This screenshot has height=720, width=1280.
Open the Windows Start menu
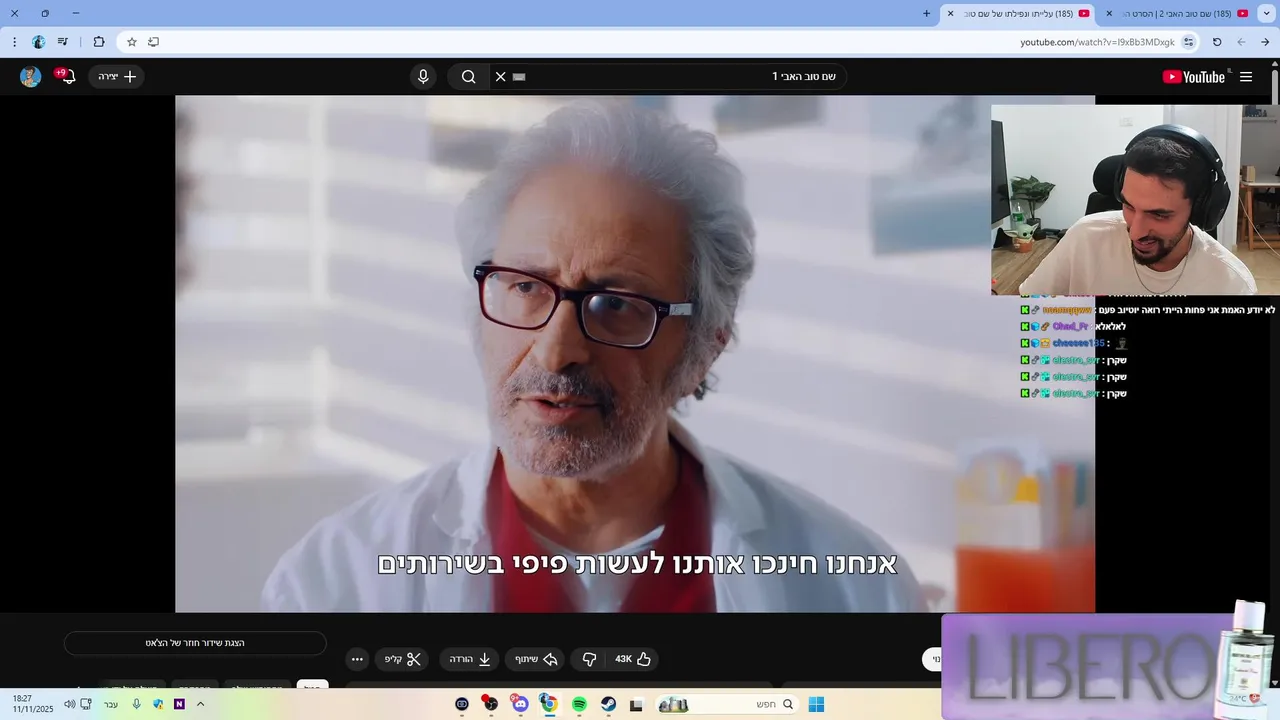[x=816, y=704]
